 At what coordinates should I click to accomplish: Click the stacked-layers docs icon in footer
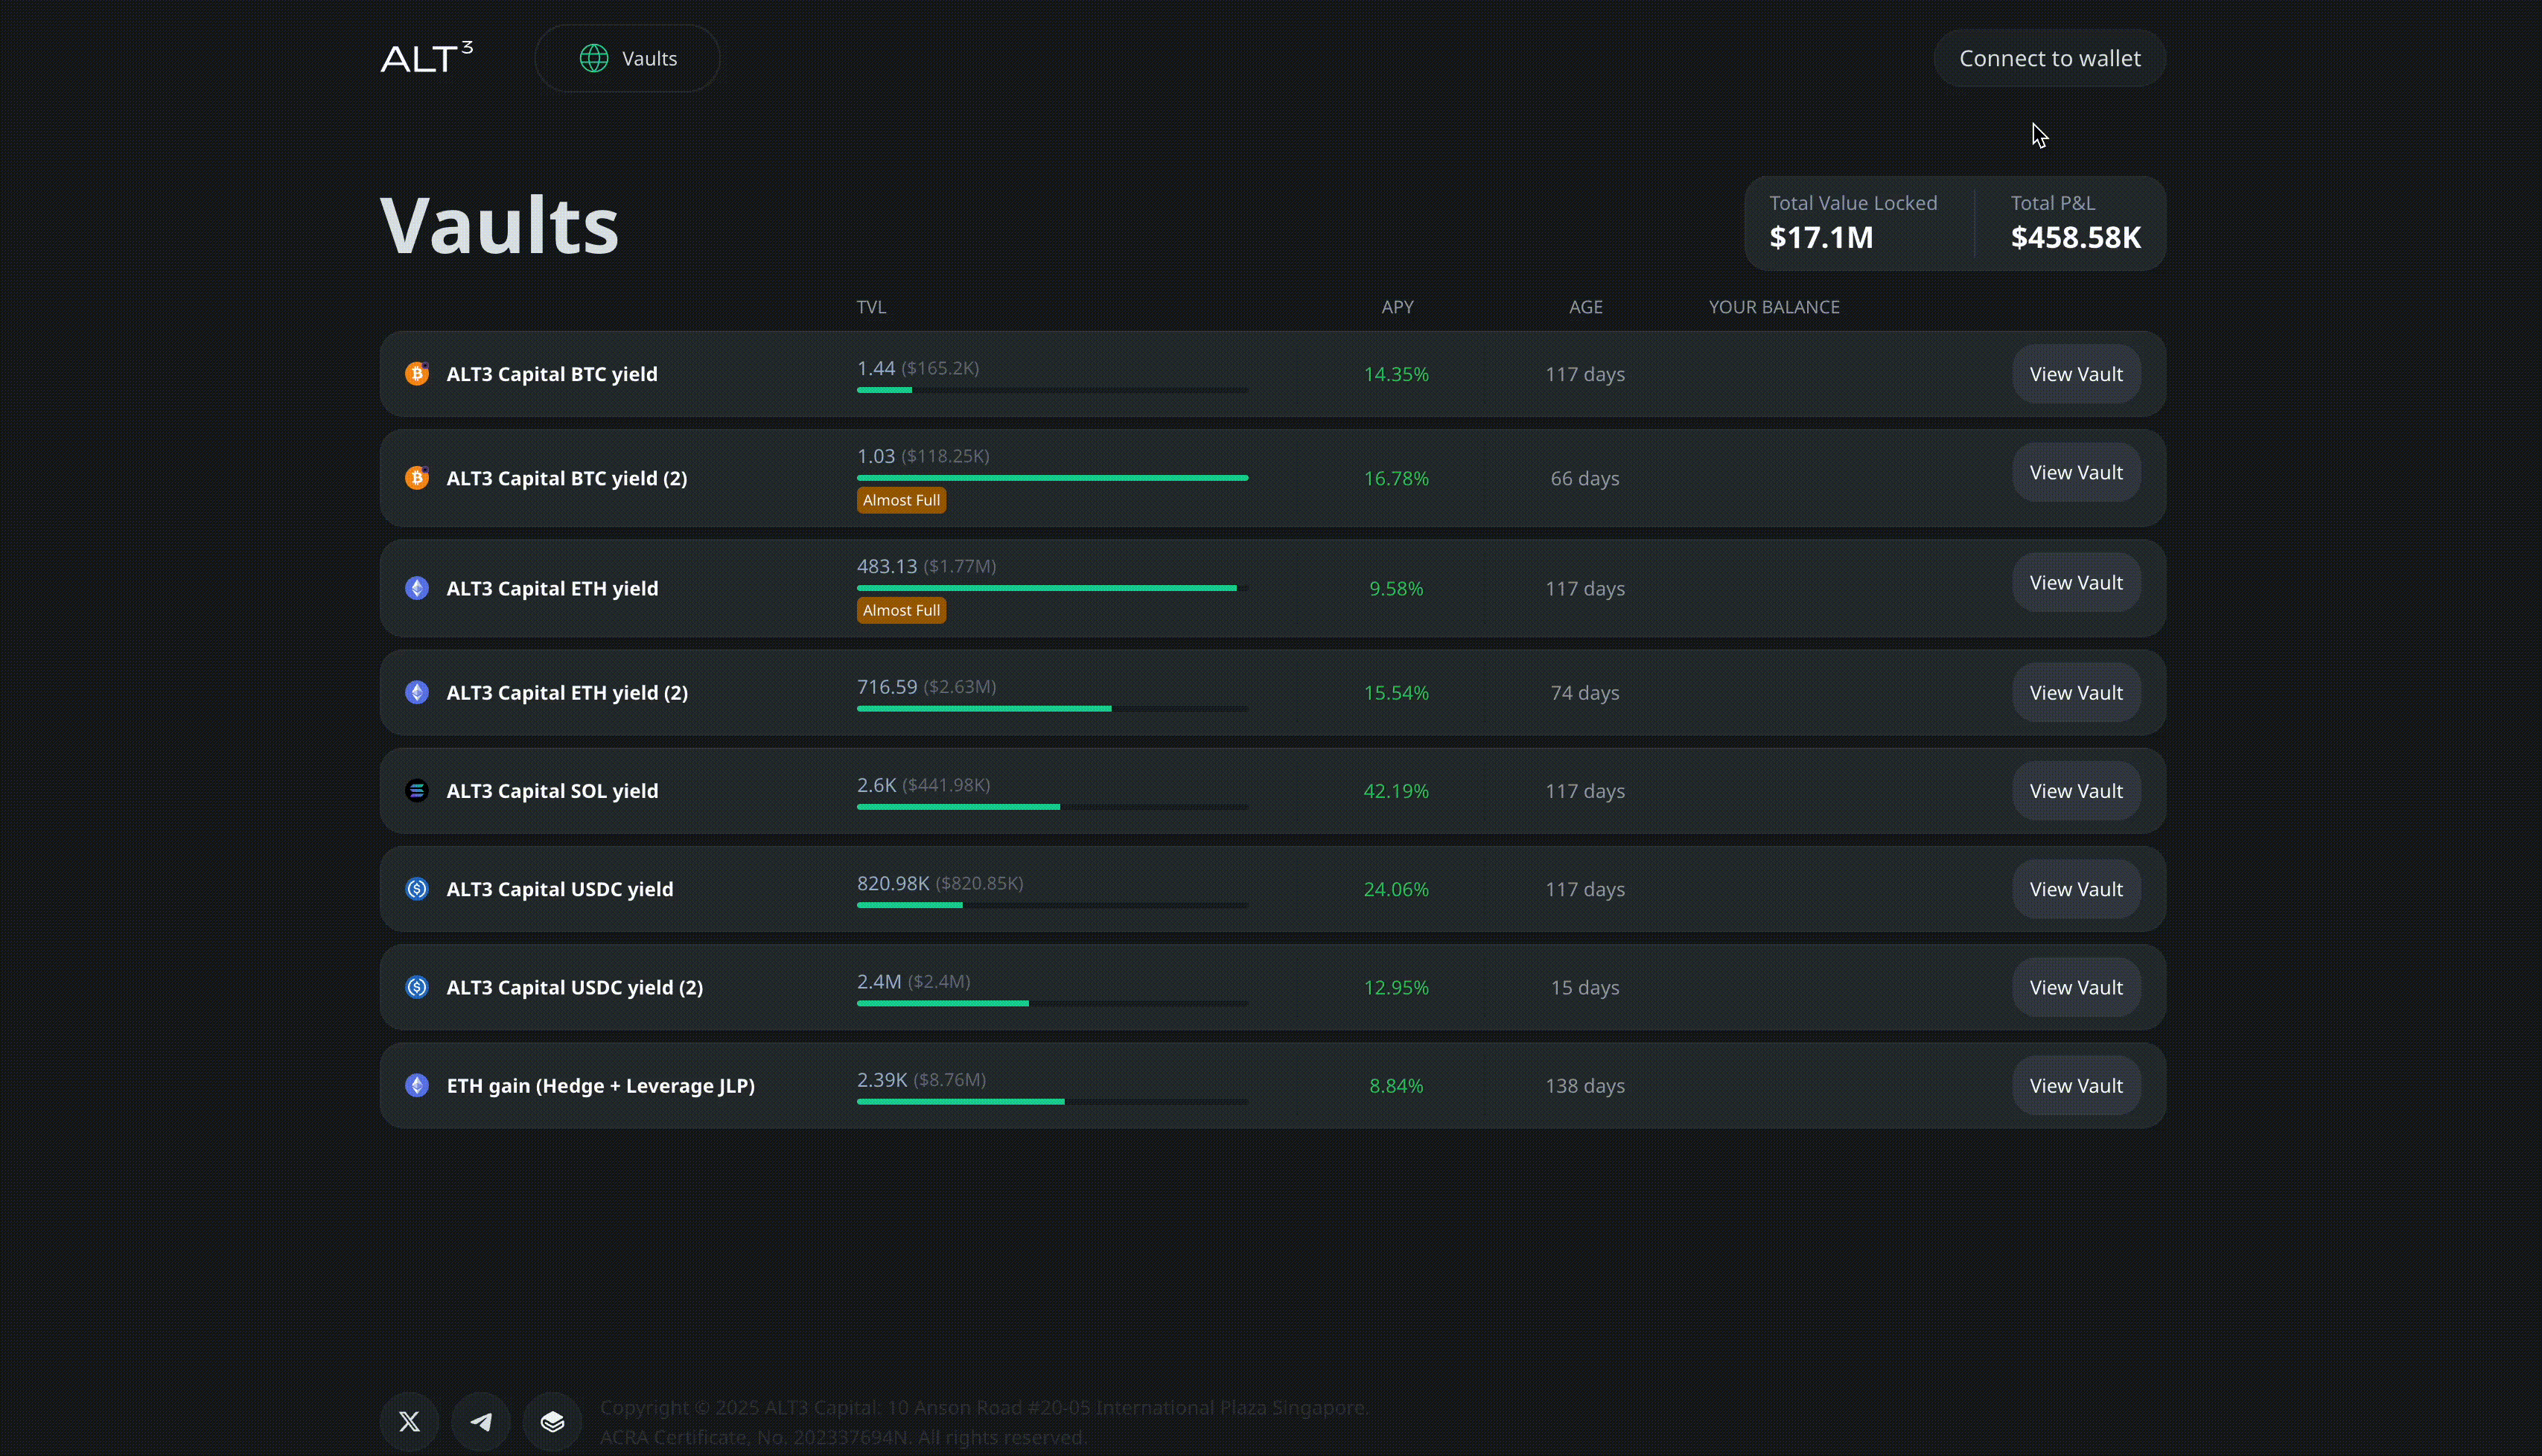[x=552, y=1421]
